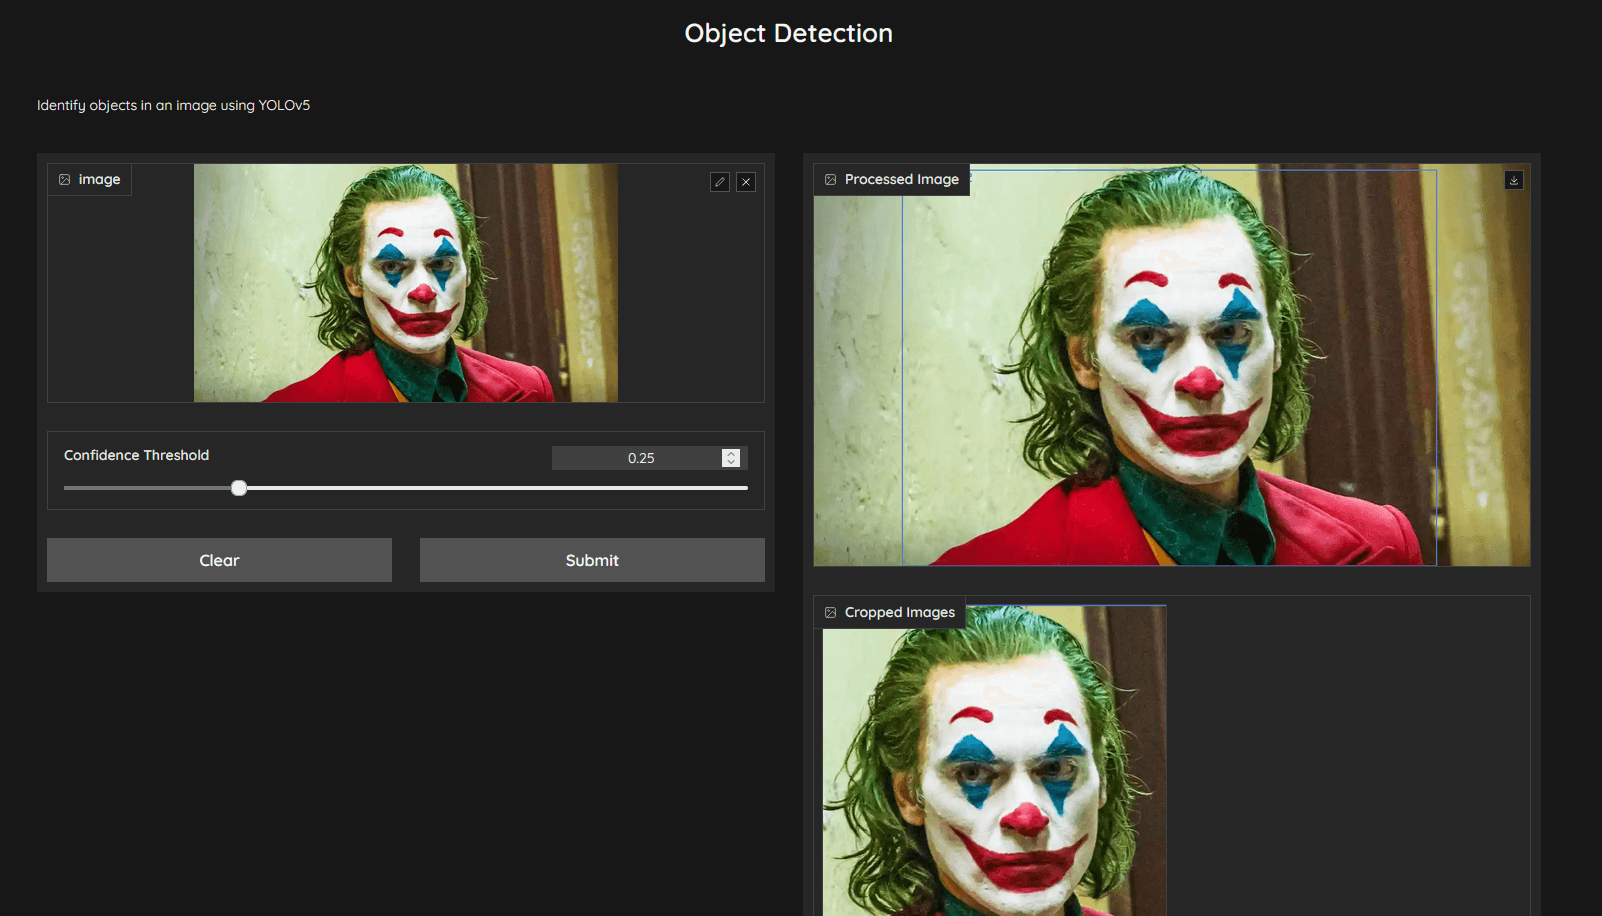Click the up arrow on the confidence stepper
This screenshot has width=1602, height=916.
(x=732, y=452)
